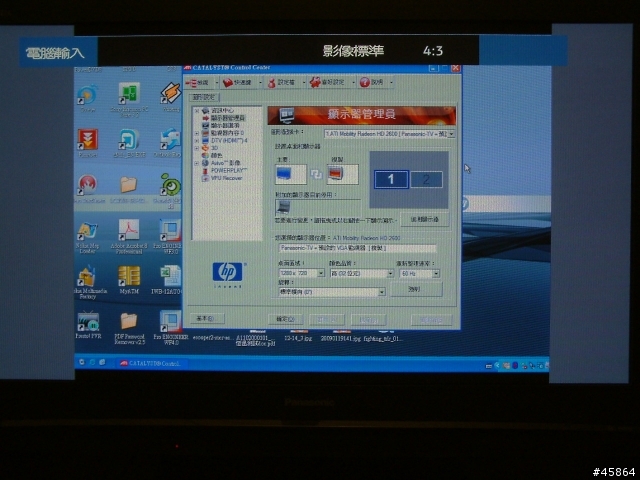Image resolution: width=640 pixels, height=480 pixels.
Task: Expand the Monitor Properties 0 tree node
Action: coord(197,133)
